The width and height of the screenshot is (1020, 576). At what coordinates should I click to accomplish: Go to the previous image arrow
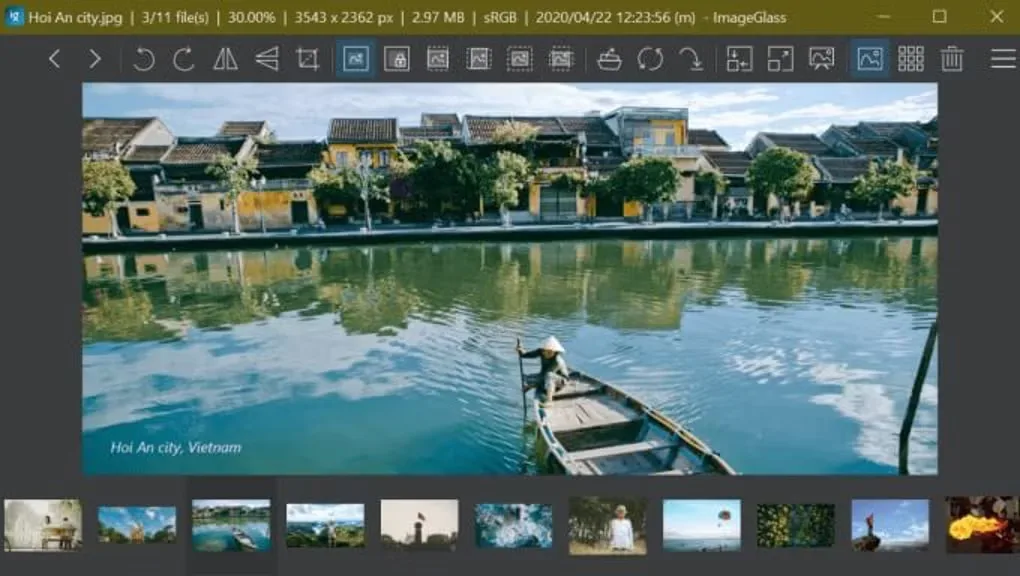pyautogui.click(x=54, y=59)
